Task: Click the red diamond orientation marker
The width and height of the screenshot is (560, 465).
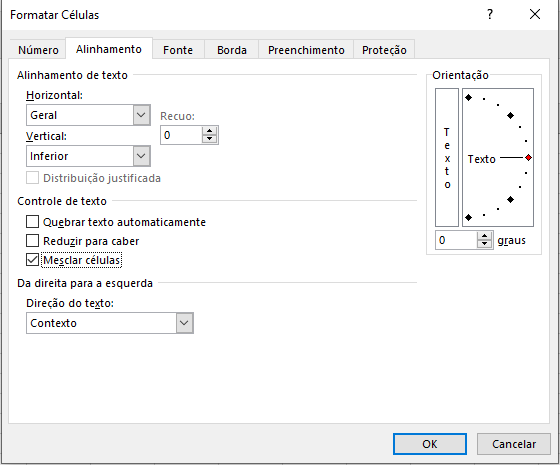Action: tap(529, 158)
